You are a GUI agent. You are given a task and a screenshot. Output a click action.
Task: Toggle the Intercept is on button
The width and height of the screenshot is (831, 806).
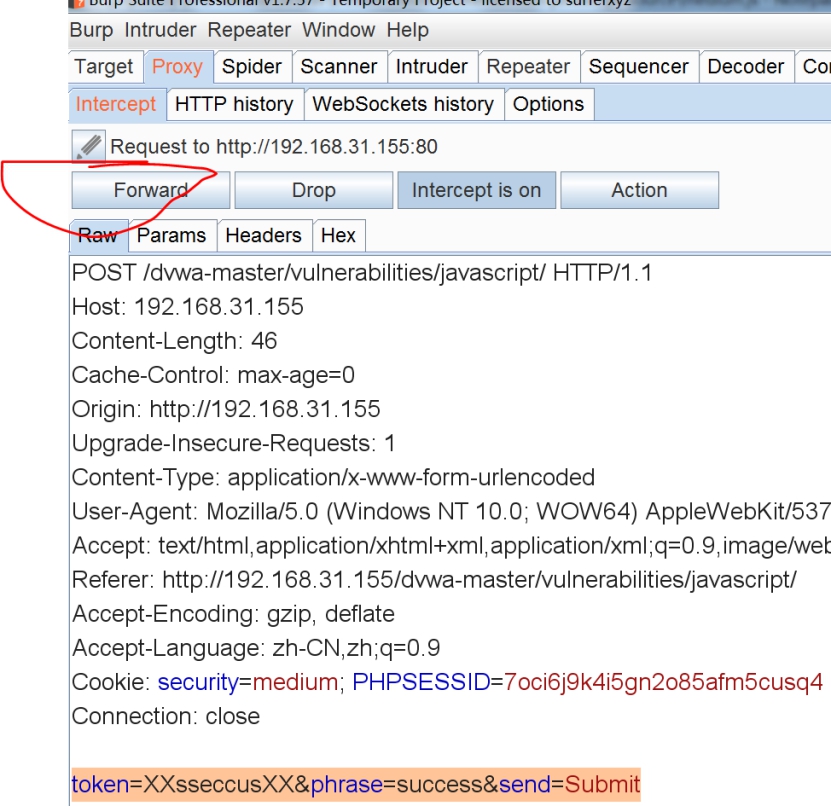click(476, 190)
